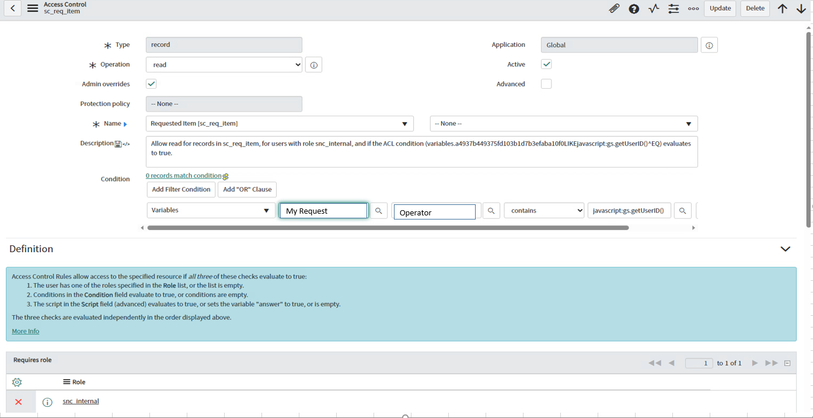Viewport: 813px width, 418px height.
Task: Click the role list settings gear icon
Action: (17, 382)
